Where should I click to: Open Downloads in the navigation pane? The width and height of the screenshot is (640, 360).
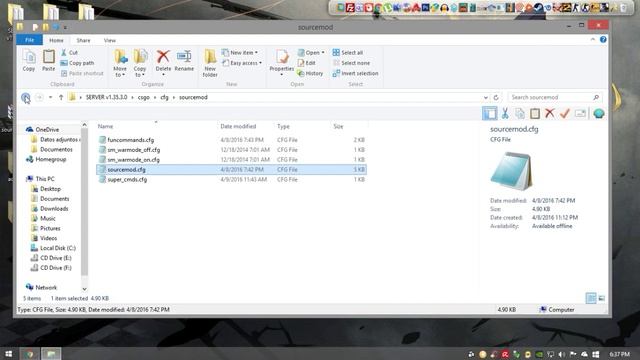coord(54,209)
